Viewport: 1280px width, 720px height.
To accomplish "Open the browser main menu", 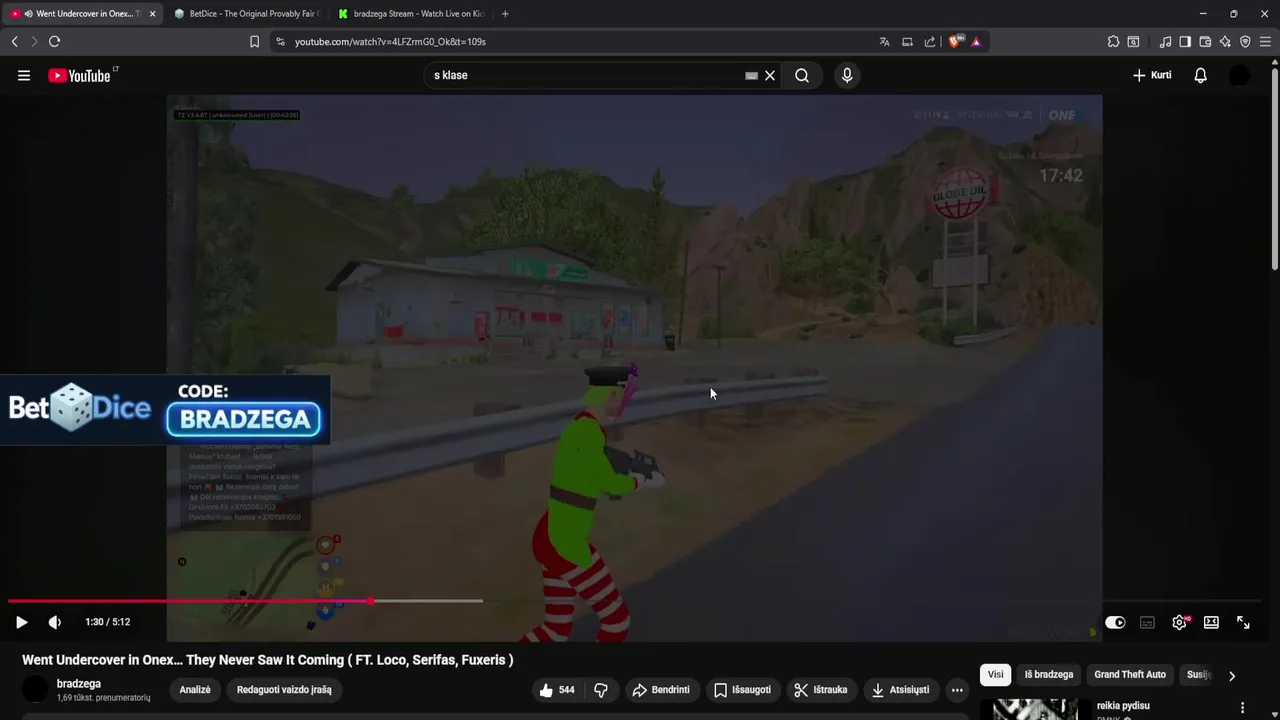I will pos(1265,42).
